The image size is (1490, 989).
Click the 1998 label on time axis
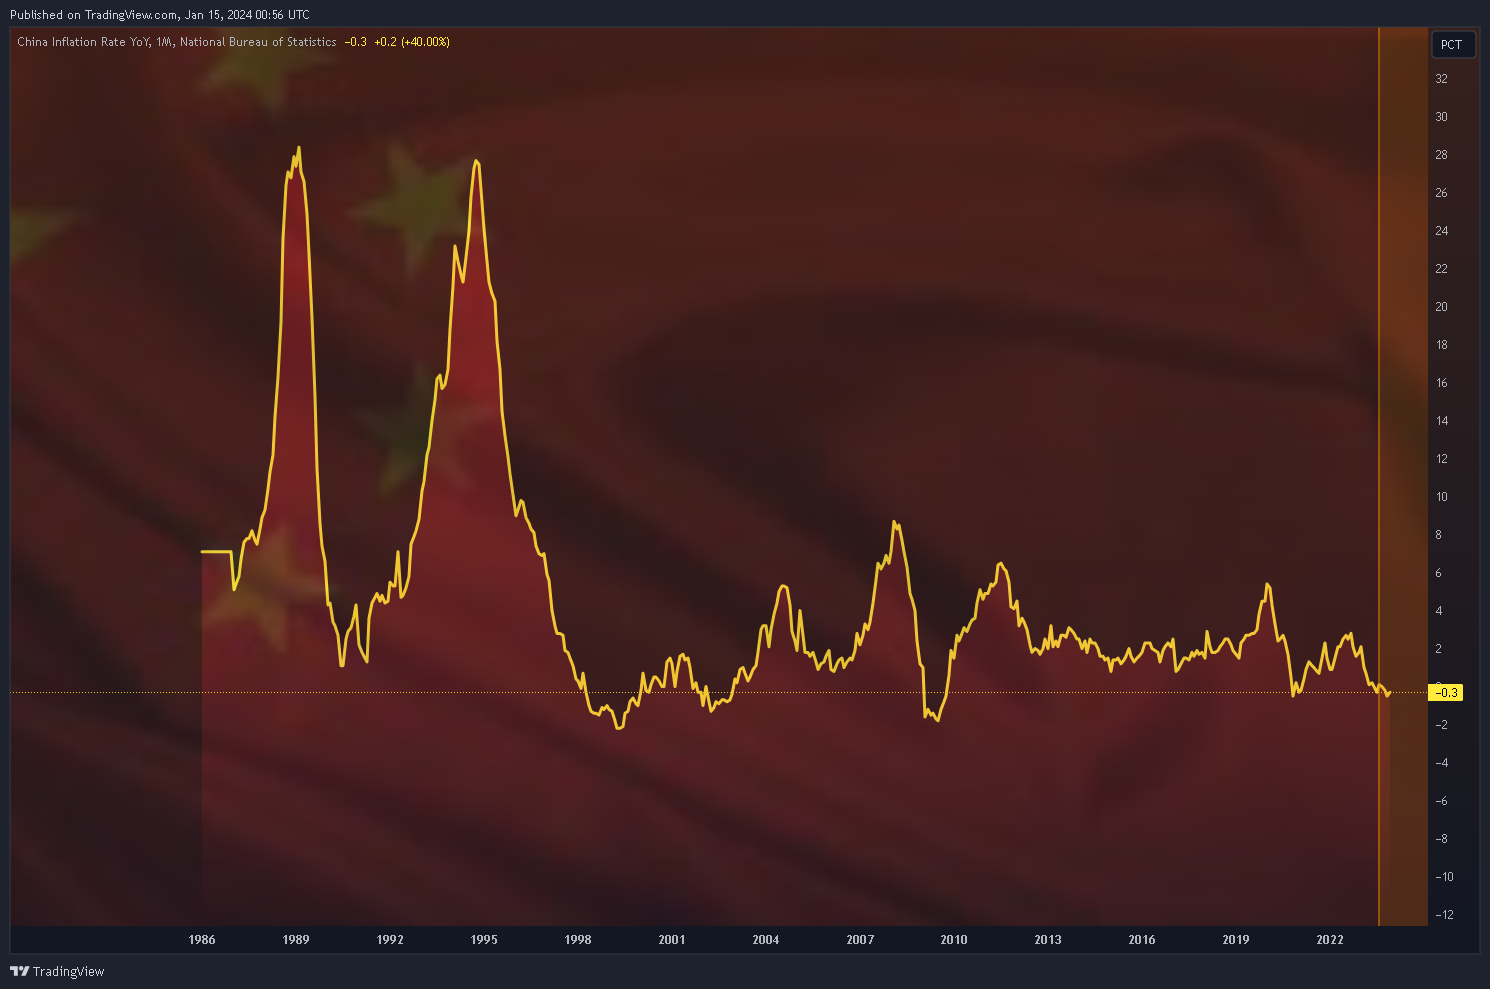(578, 939)
